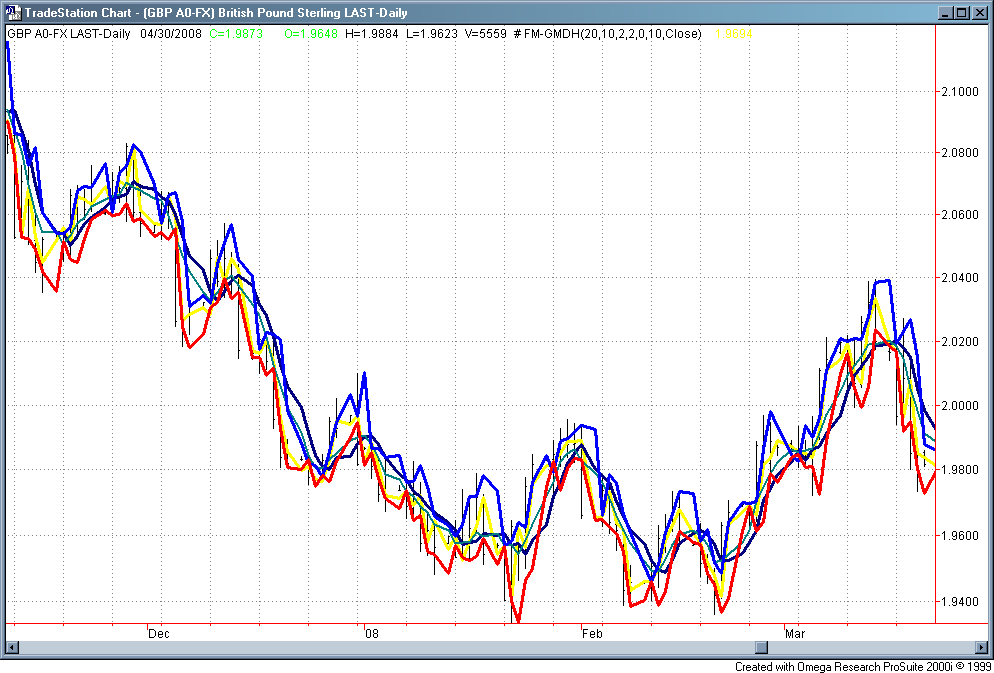Click the horizontal scrollbar right arrow
The height and width of the screenshot is (673, 994).
click(981, 647)
